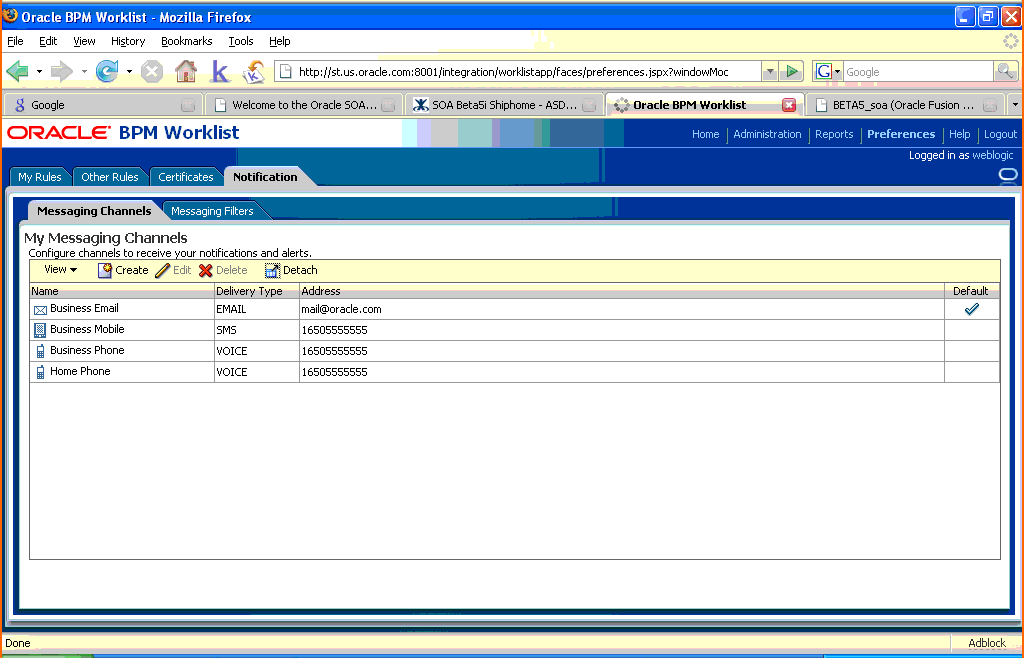This screenshot has width=1024, height=658.
Task: Switch to Welcome to the Oracle SOA tab
Action: [304, 104]
